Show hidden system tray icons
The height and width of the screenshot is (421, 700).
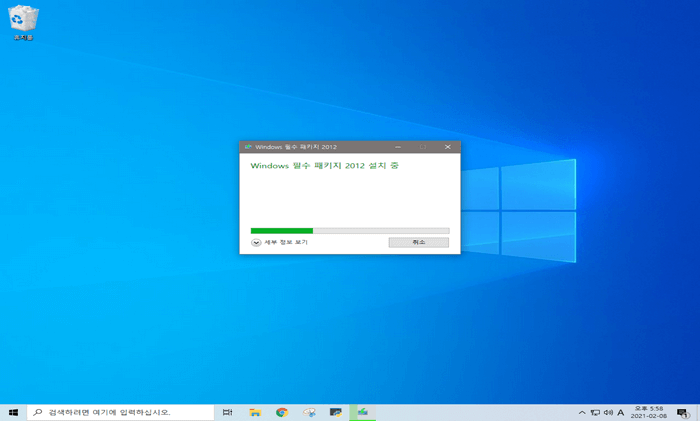(x=582, y=413)
